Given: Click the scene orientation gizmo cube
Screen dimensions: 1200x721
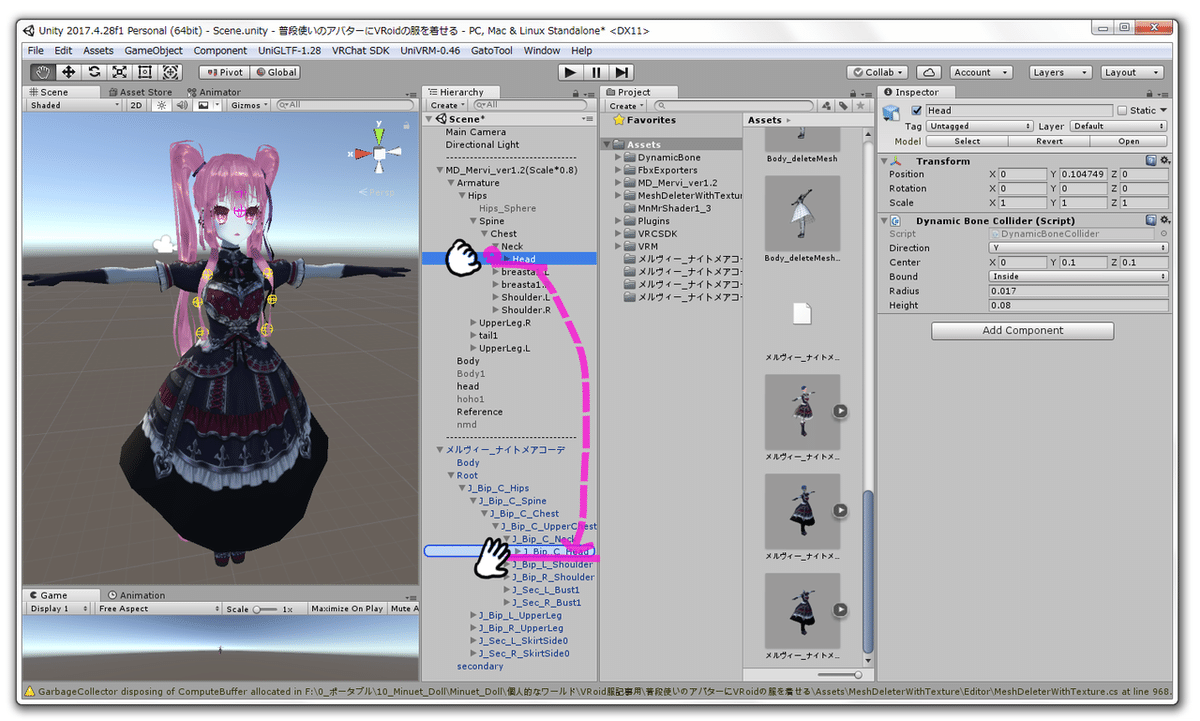Looking at the screenshot, I should click(x=379, y=153).
